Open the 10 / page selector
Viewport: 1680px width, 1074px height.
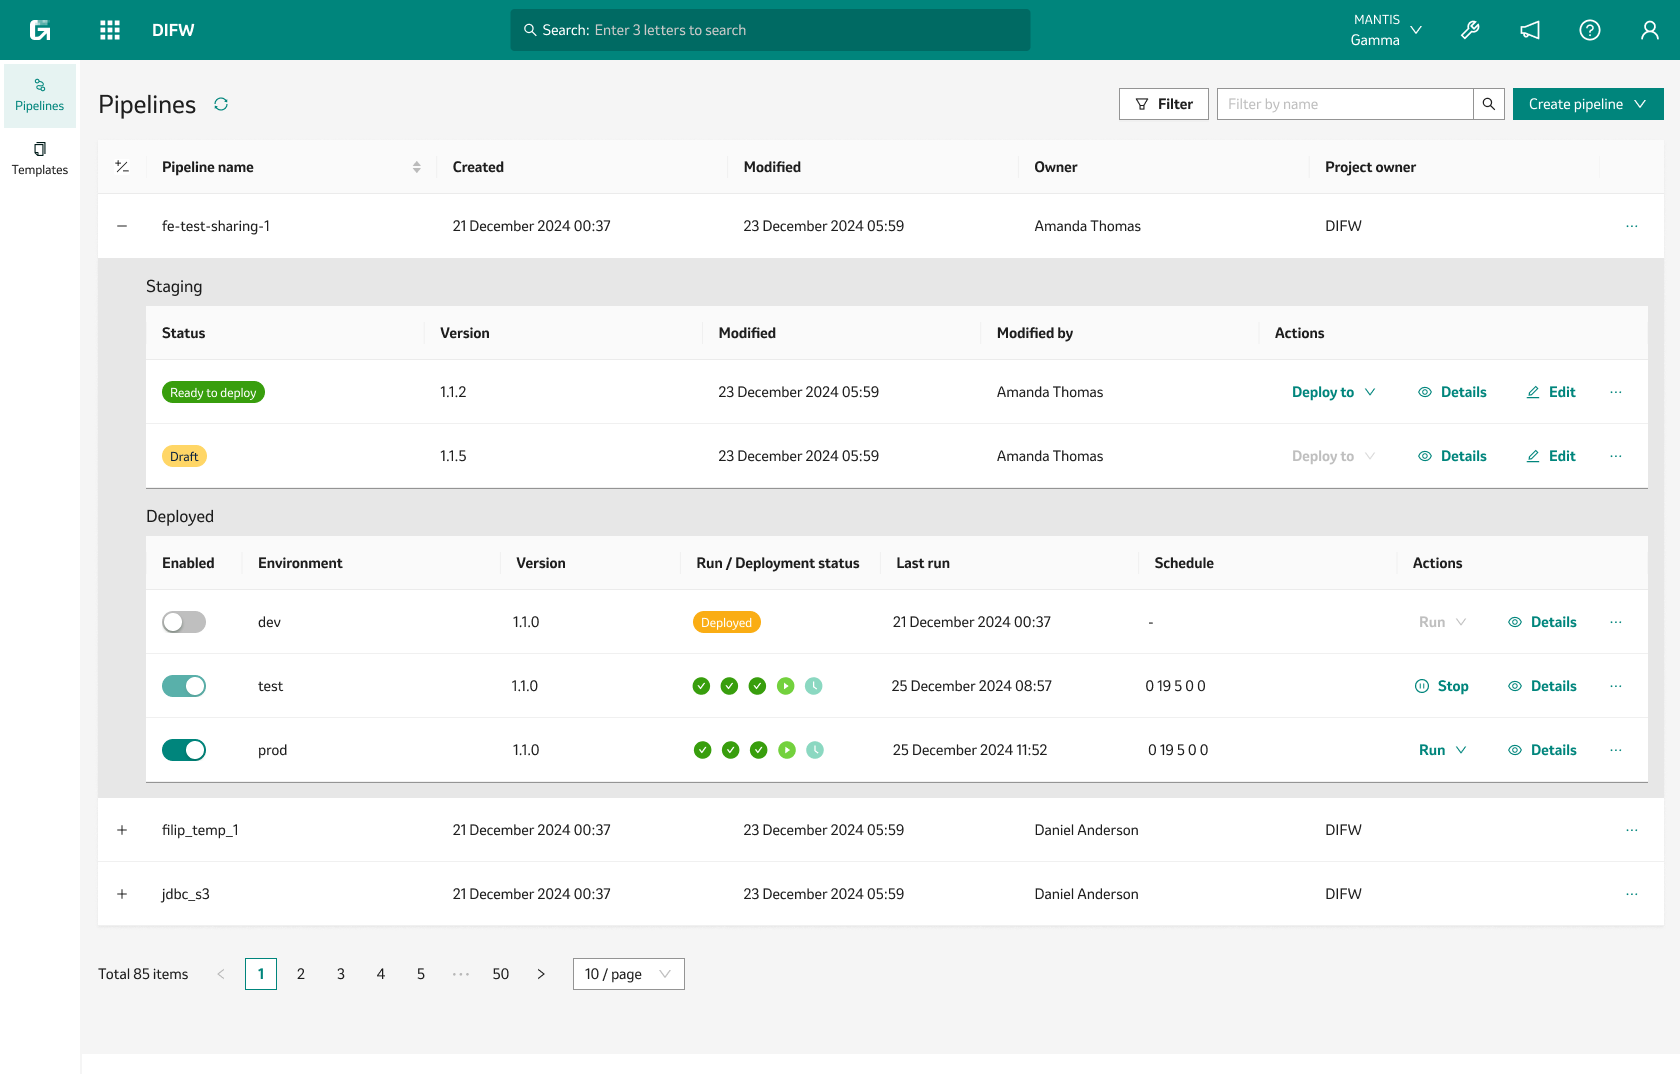pyautogui.click(x=628, y=973)
